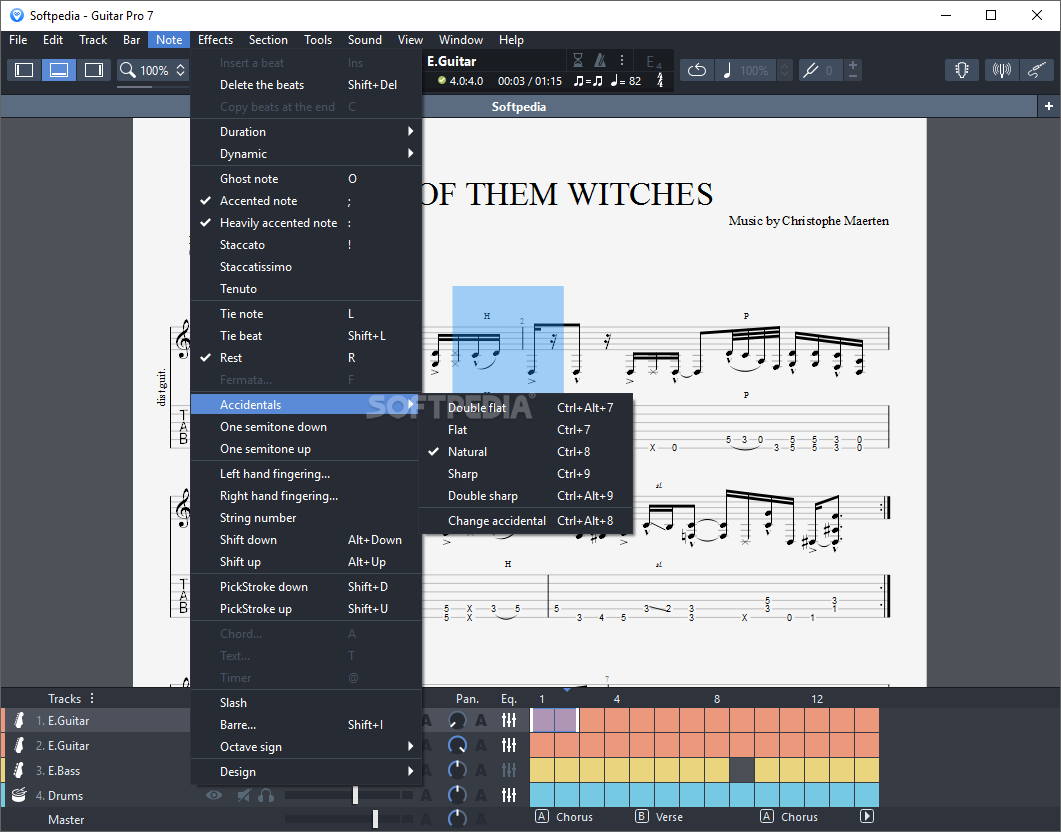Click the next sections arrow button
Screen dimensions: 1061x832
(867, 816)
